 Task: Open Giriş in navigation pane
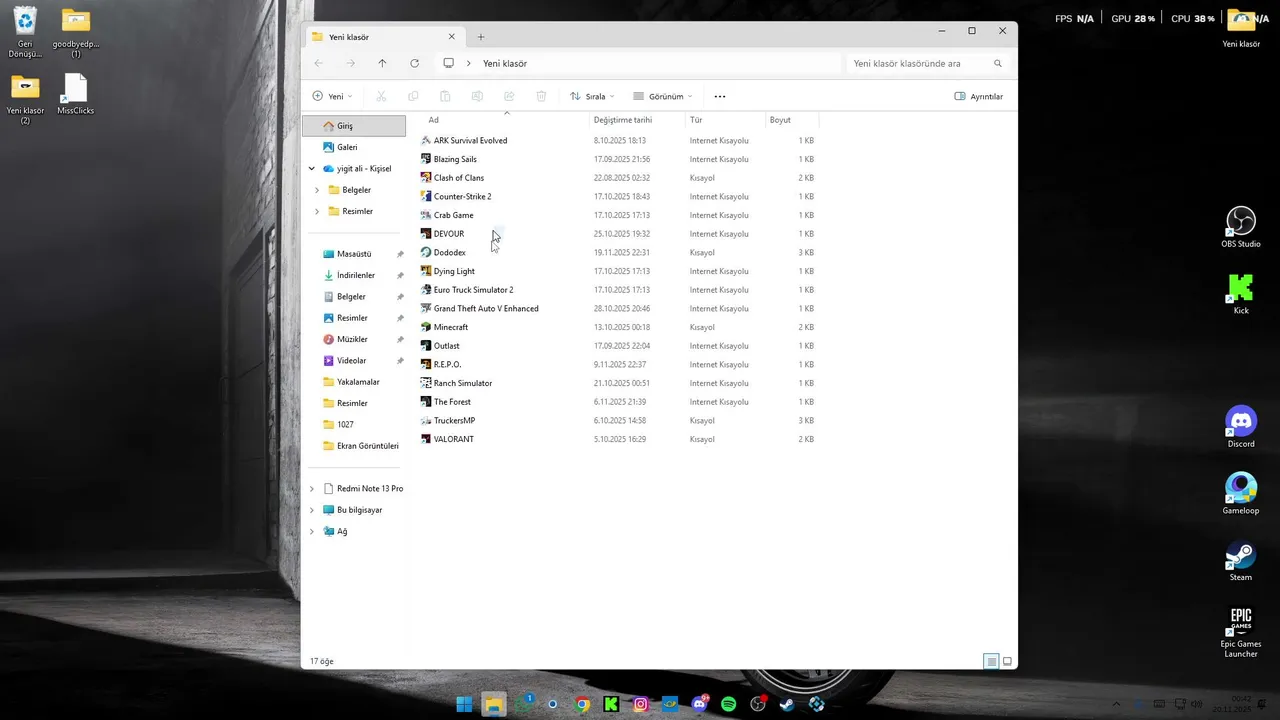tap(354, 126)
